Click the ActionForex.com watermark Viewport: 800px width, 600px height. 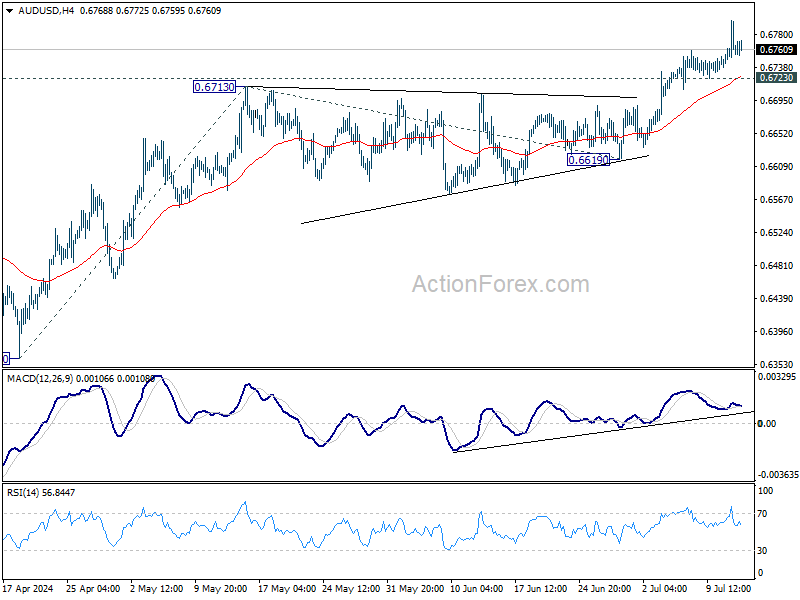tap(501, 284)
